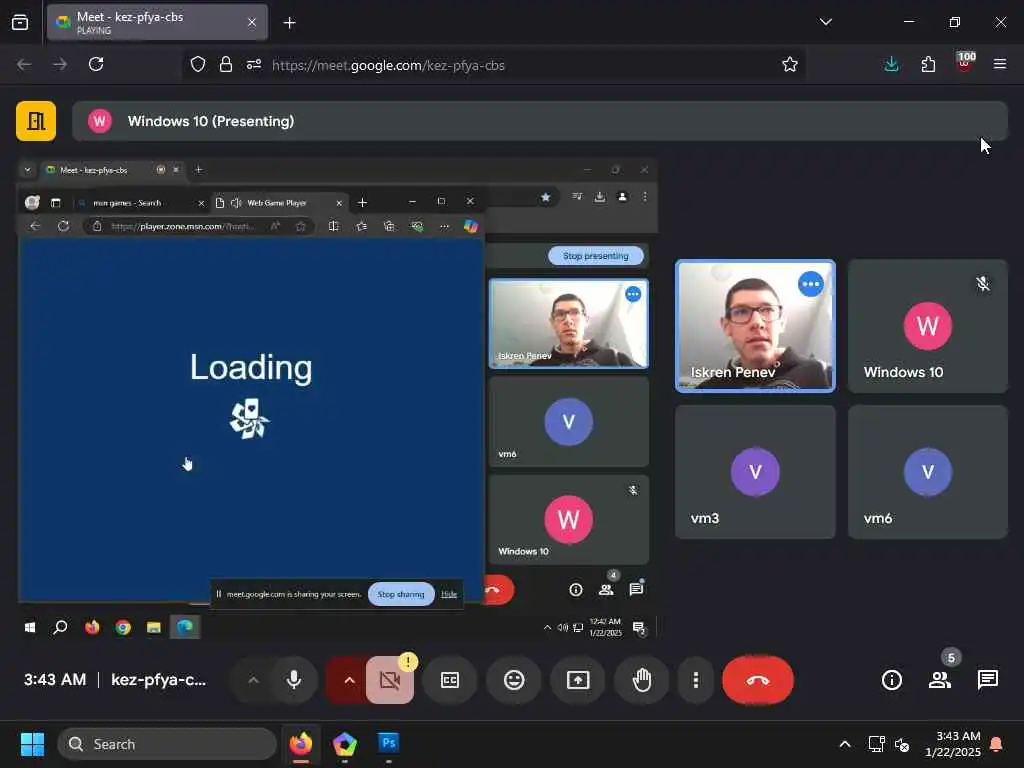The image size is (1024, 768).
Task: Click Stop sharing in the shared screen bar
Action: point(401,594)
